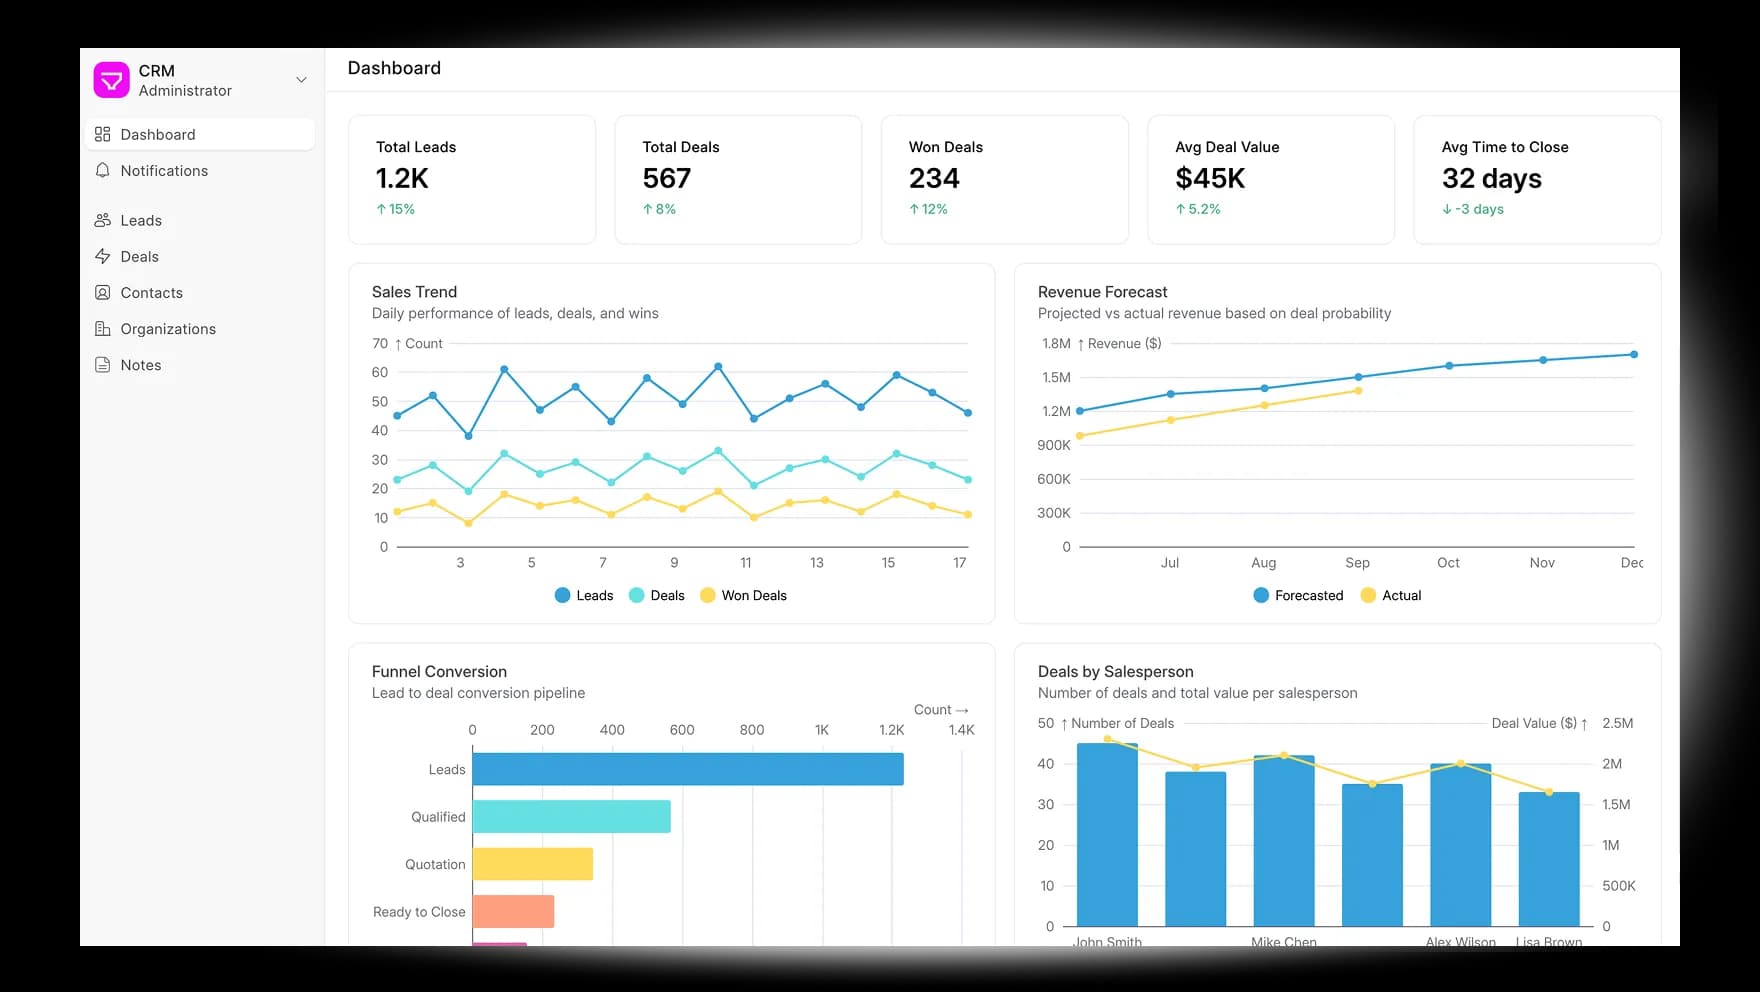1760x992 pixels.
Task: Click the Administrator role label
Action: point(185,91)
